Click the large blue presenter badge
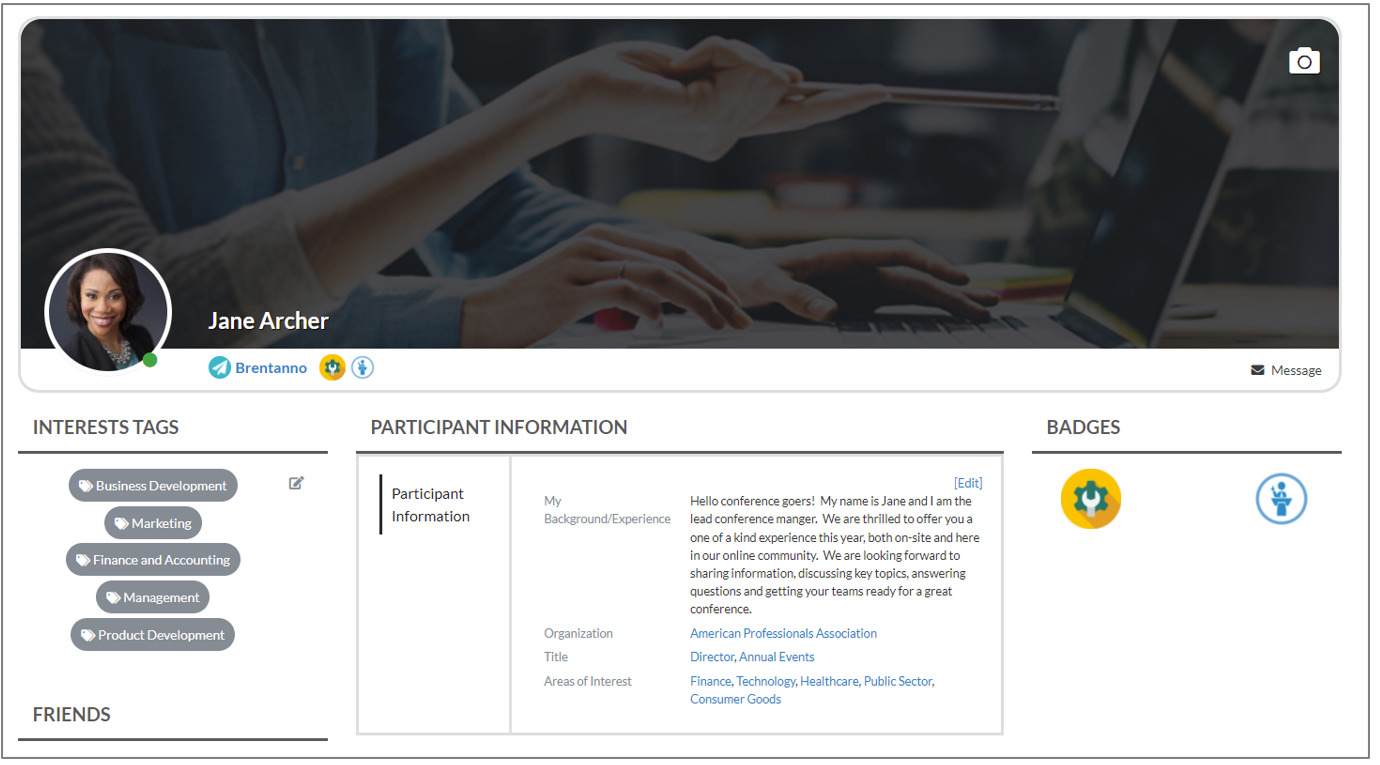The image size is (1380, 765). click(x=1281, y=499)
